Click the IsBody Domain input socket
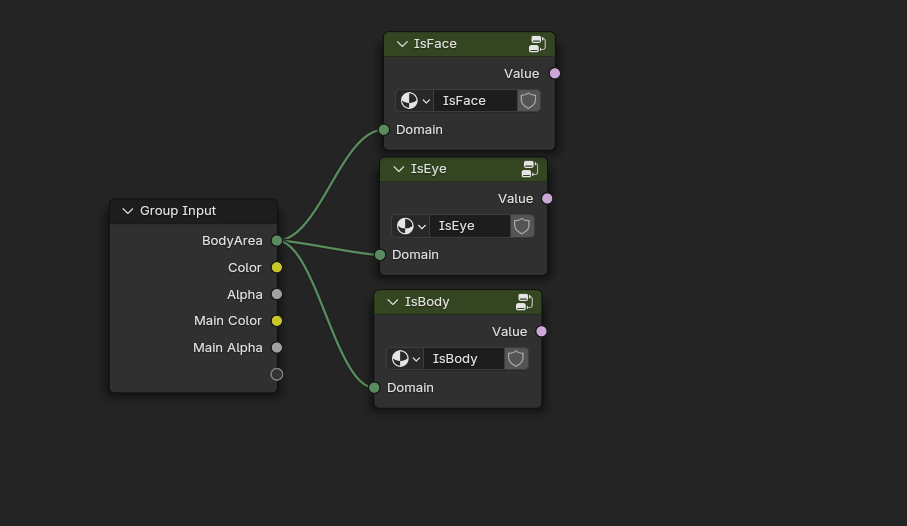Viewport: 907px width, 526px height. coord(375,388)
